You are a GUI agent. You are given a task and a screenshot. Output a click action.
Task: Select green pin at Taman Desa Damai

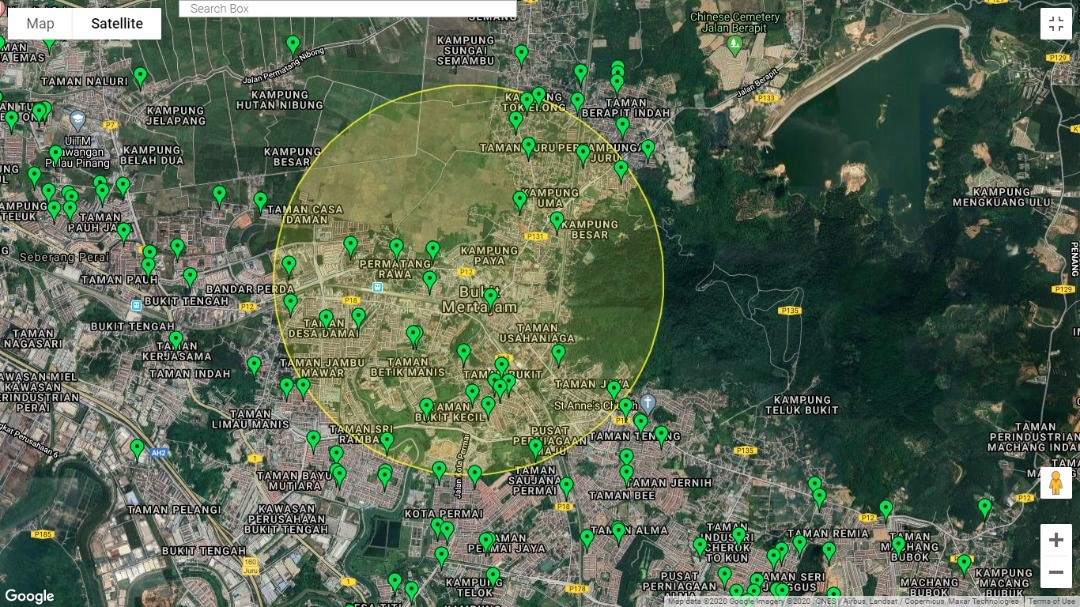point(326,319)
